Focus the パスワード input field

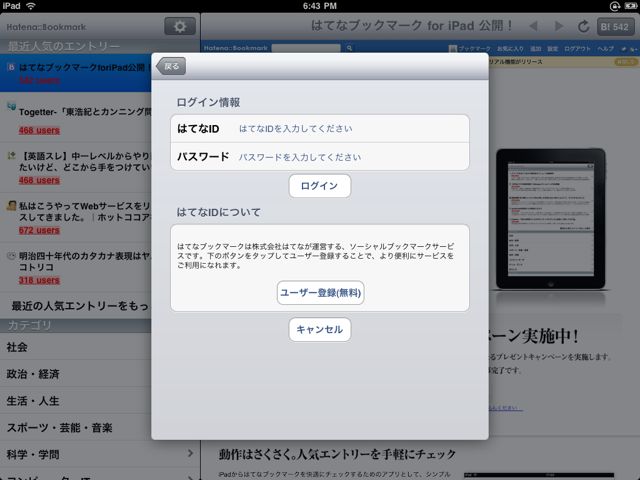[x=320, y=156]
